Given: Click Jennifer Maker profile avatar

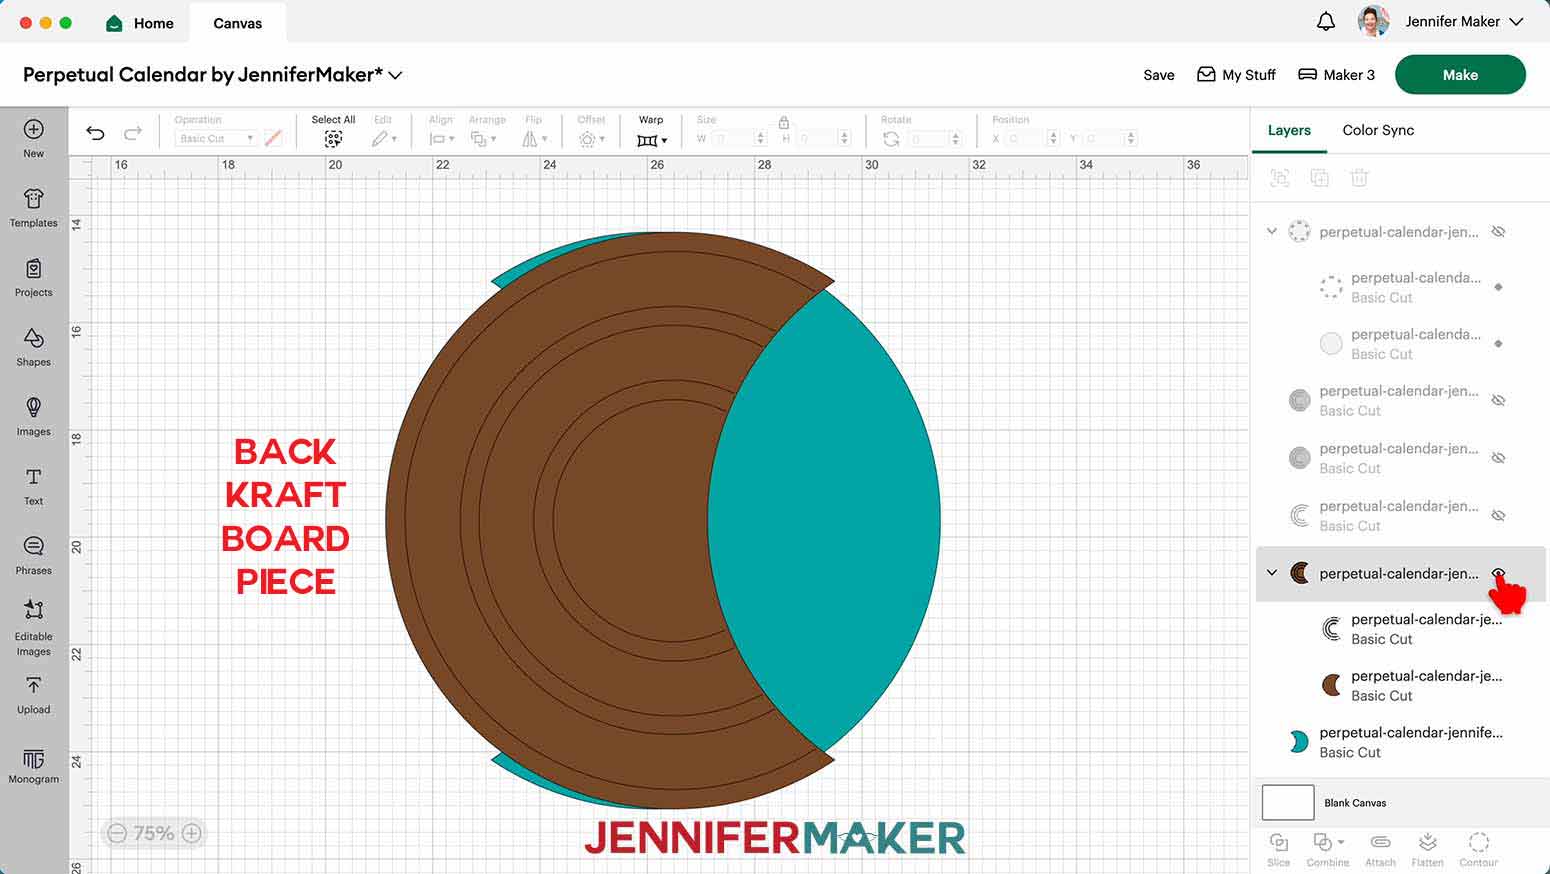Looking at the screenshot, I should click(1374, 21).
